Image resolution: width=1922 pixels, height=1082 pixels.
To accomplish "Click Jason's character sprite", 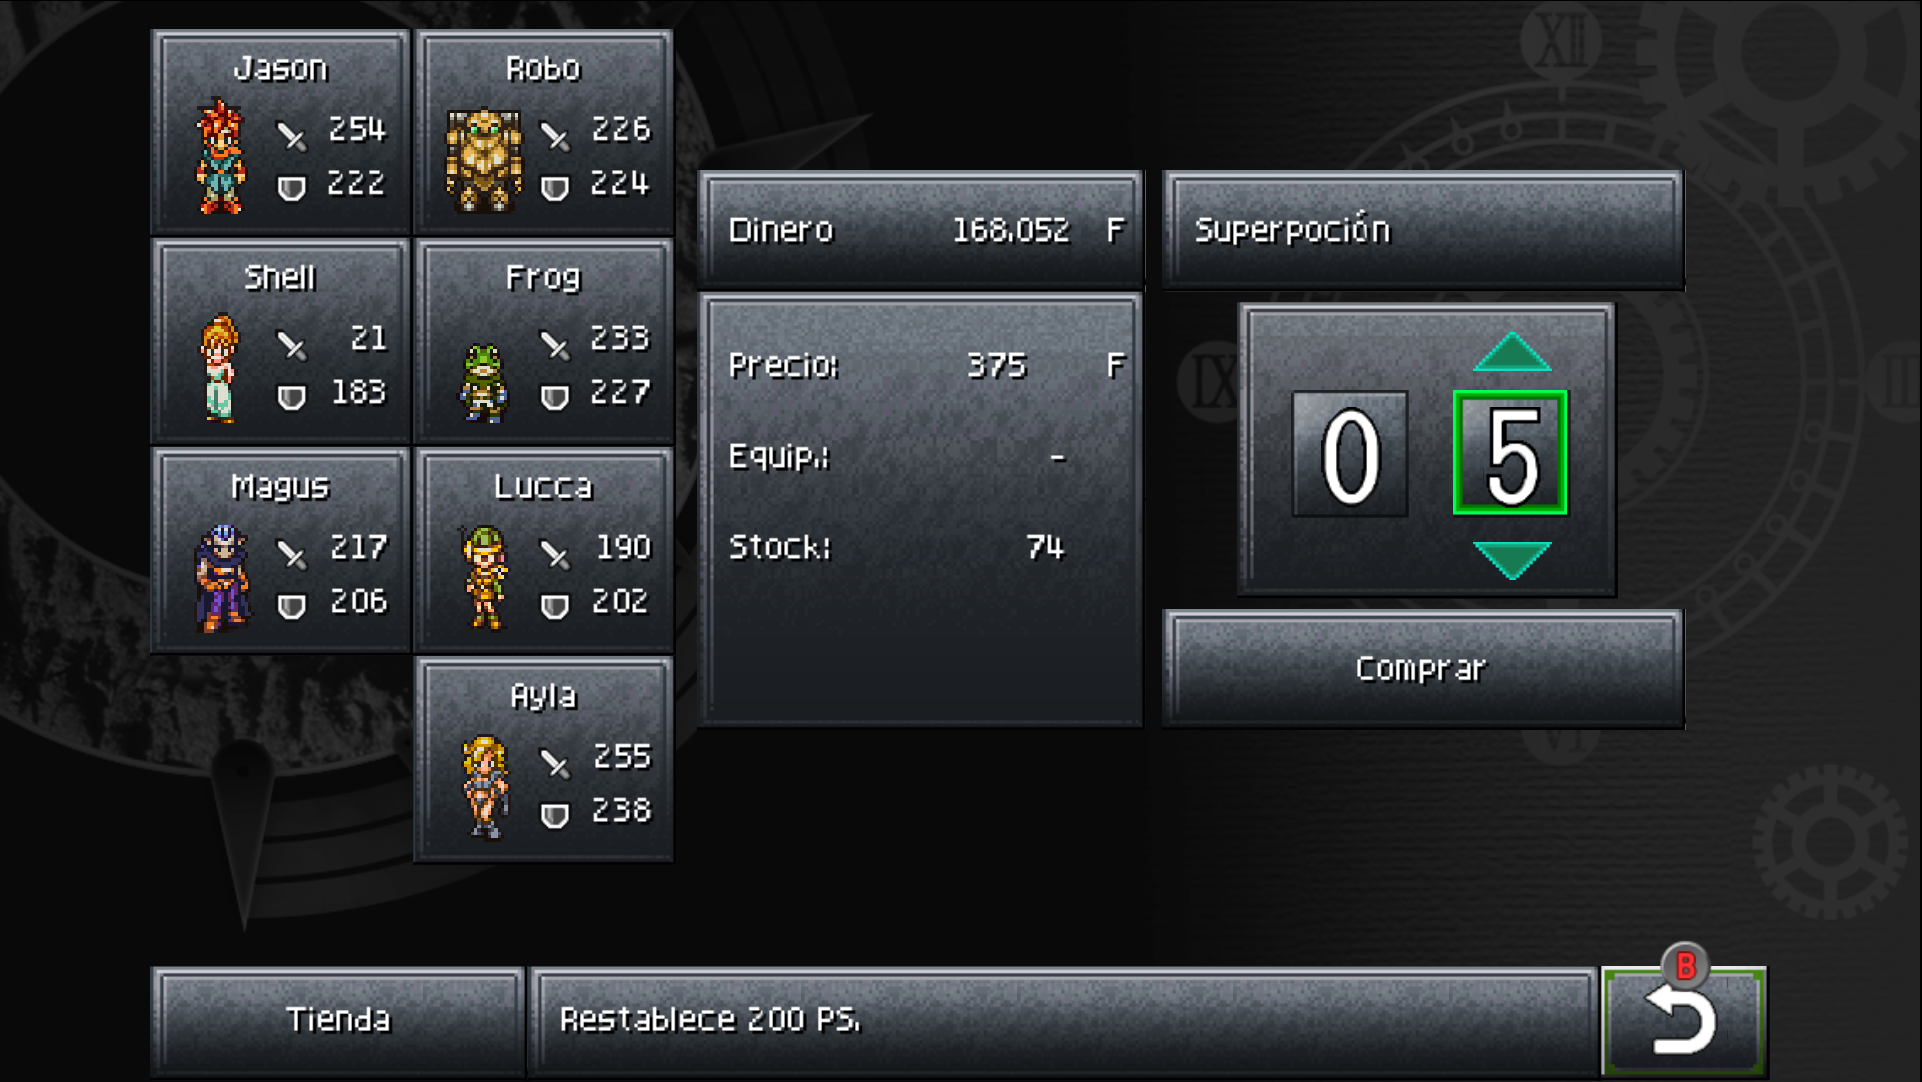I will tap(220, 156).
